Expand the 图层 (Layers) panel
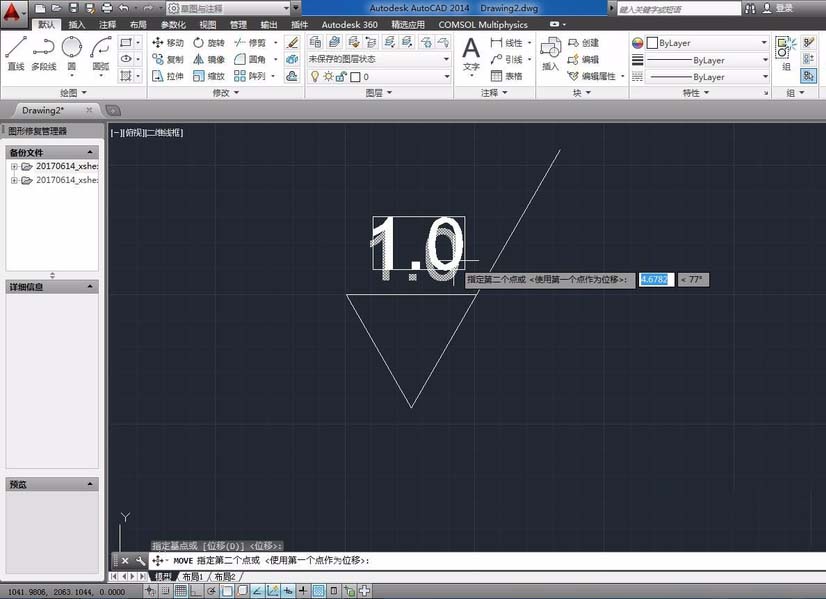This screenshot has height=599, width=826. coord(378,93)
